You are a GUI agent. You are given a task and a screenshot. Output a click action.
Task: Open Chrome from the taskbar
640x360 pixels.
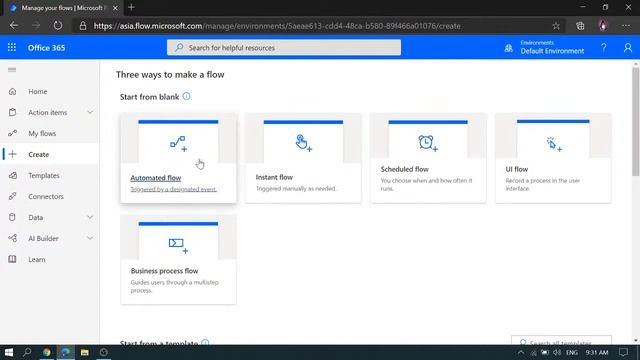coord(47,352)
